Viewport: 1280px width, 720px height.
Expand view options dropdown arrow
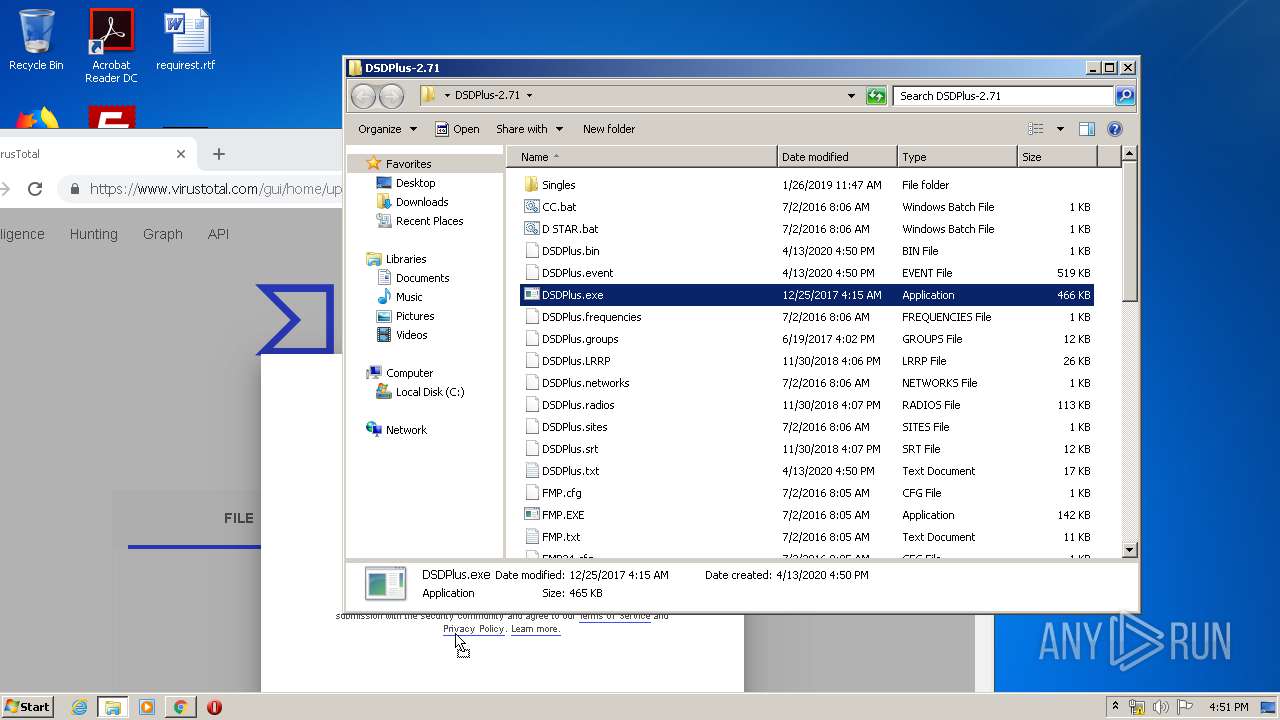point(1060,129)
